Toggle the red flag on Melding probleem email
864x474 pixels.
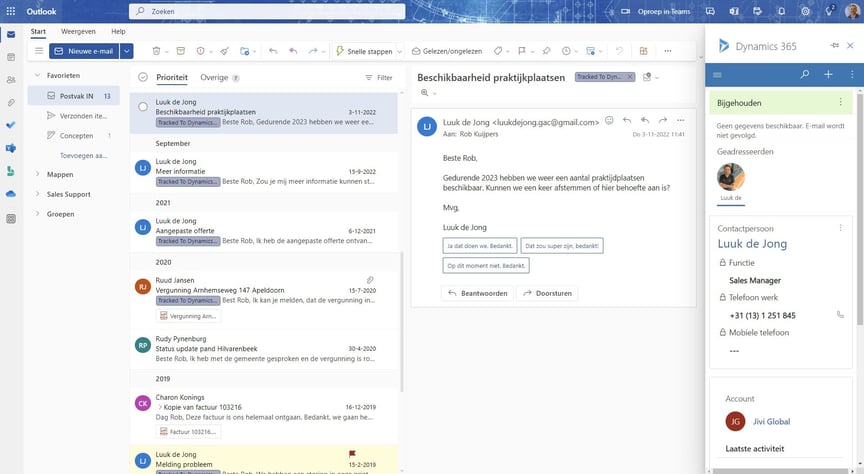(352, 454)
